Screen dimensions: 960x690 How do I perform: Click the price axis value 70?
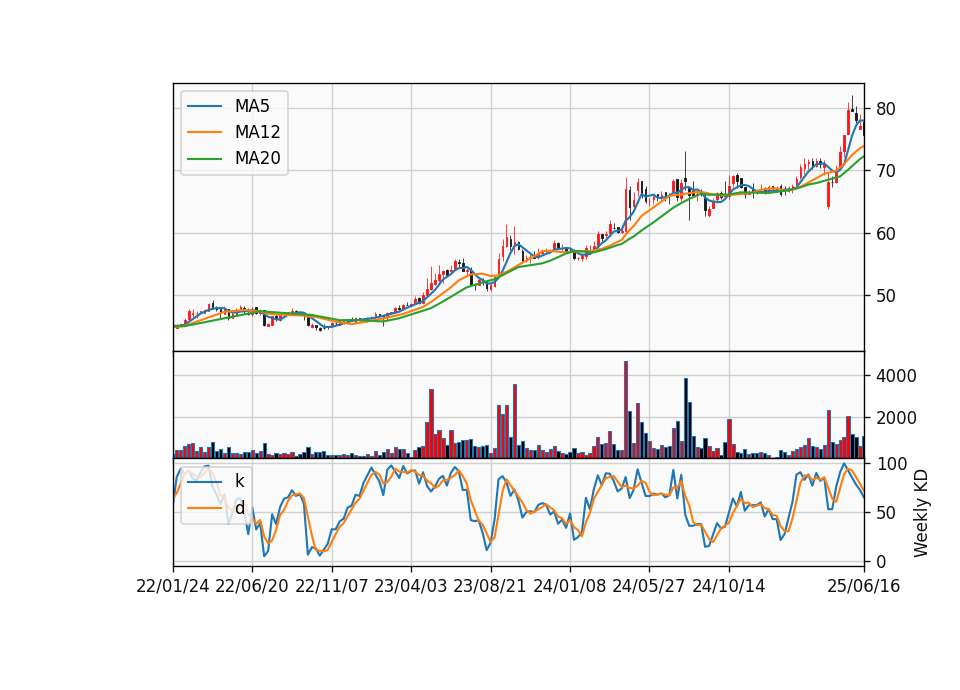coord(885,171)
